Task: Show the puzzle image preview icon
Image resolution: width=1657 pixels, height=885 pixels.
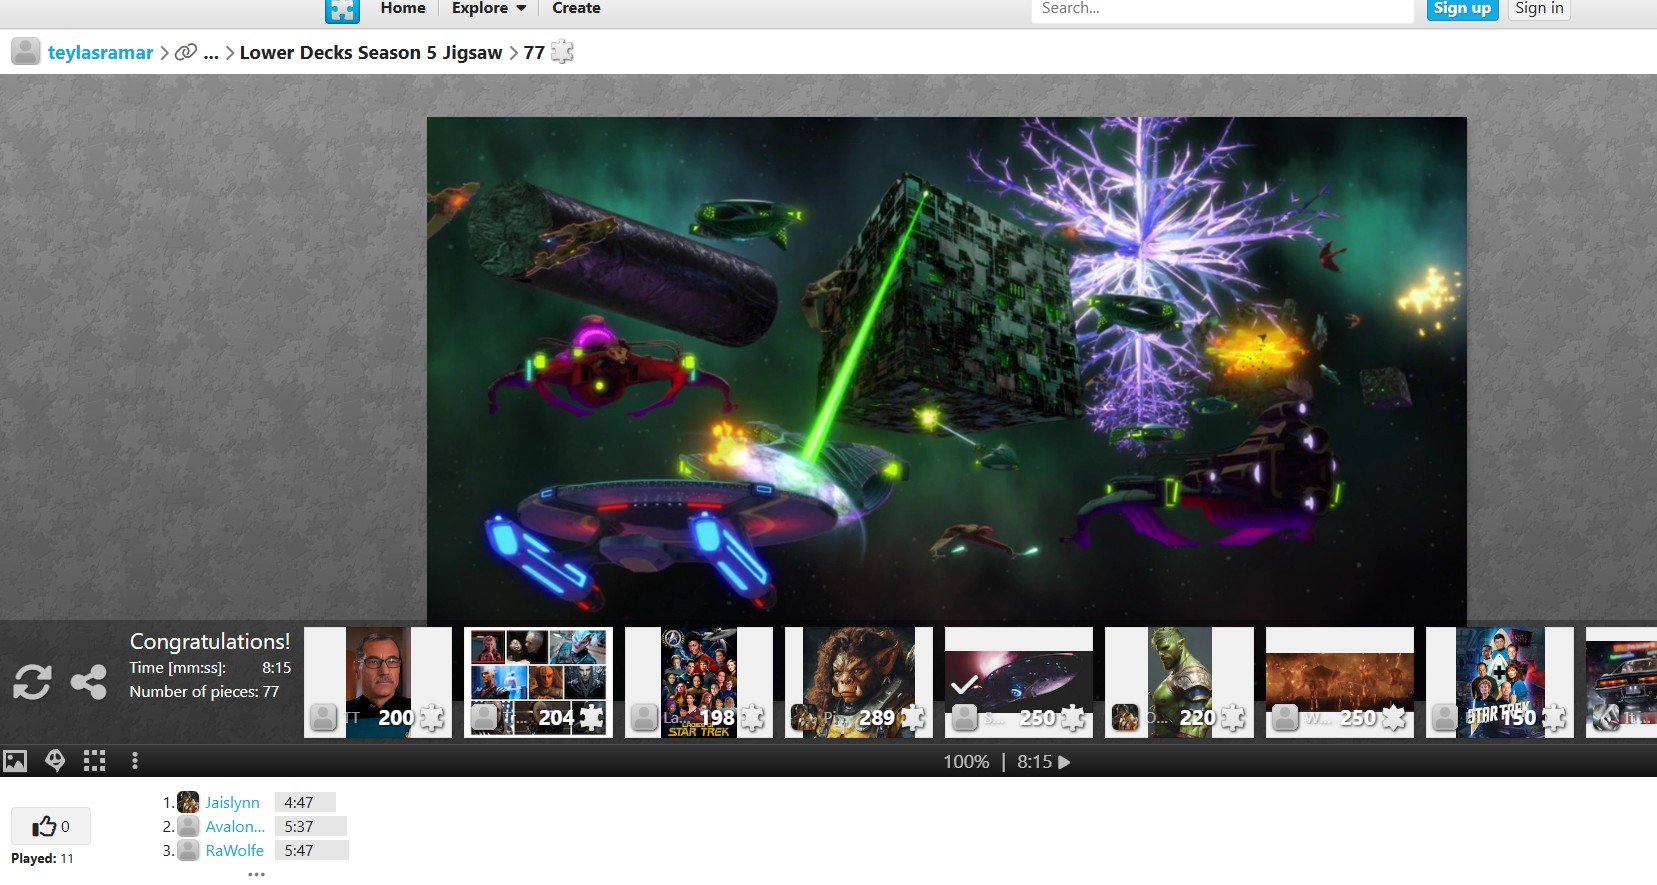Action: (15, 761)
